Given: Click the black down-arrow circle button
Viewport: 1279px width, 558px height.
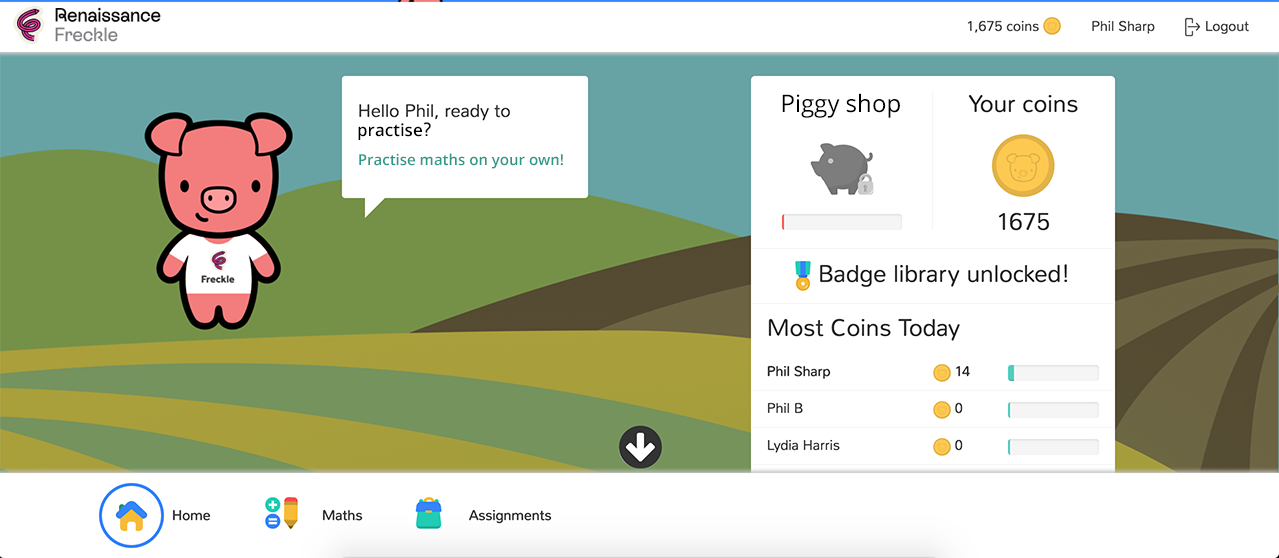Looking at the screenshot, I should coord(640,447).
